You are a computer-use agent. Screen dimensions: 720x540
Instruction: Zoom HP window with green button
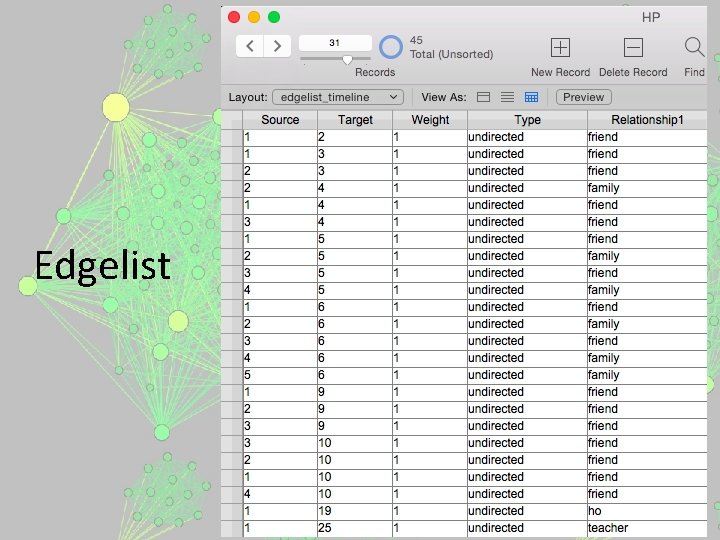pos(274,17)
